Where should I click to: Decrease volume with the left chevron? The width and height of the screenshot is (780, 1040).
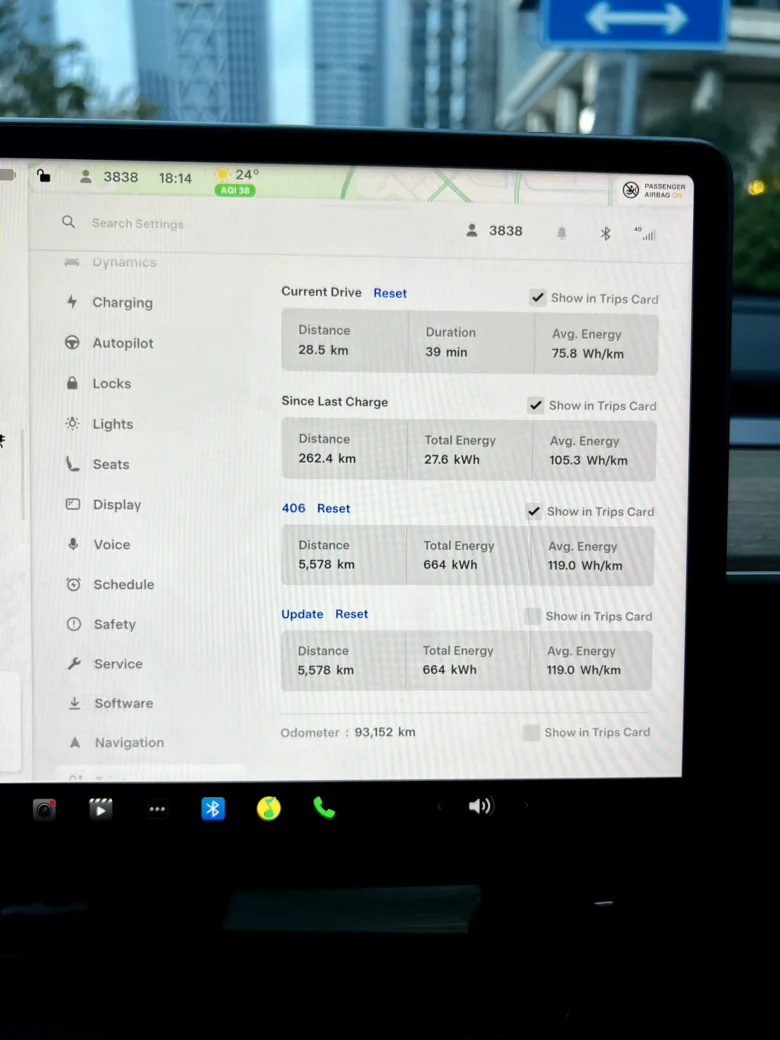(x=438, y=806)
